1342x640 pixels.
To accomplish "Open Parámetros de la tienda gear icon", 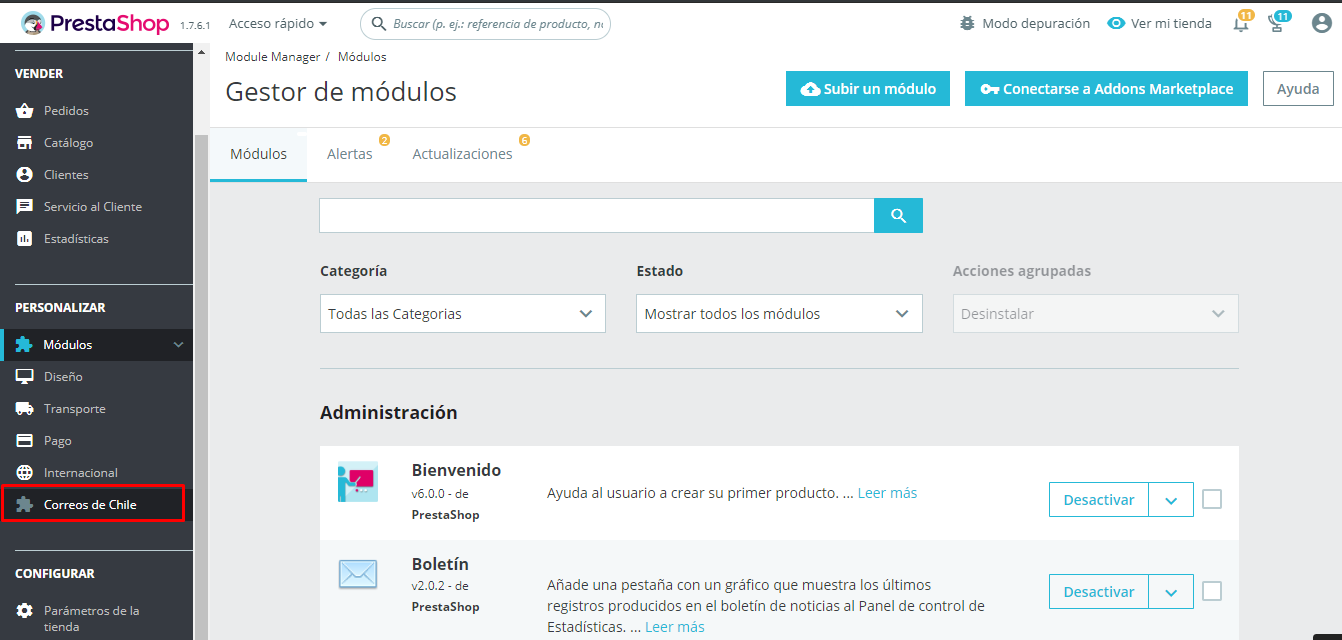I will point(25,611).
